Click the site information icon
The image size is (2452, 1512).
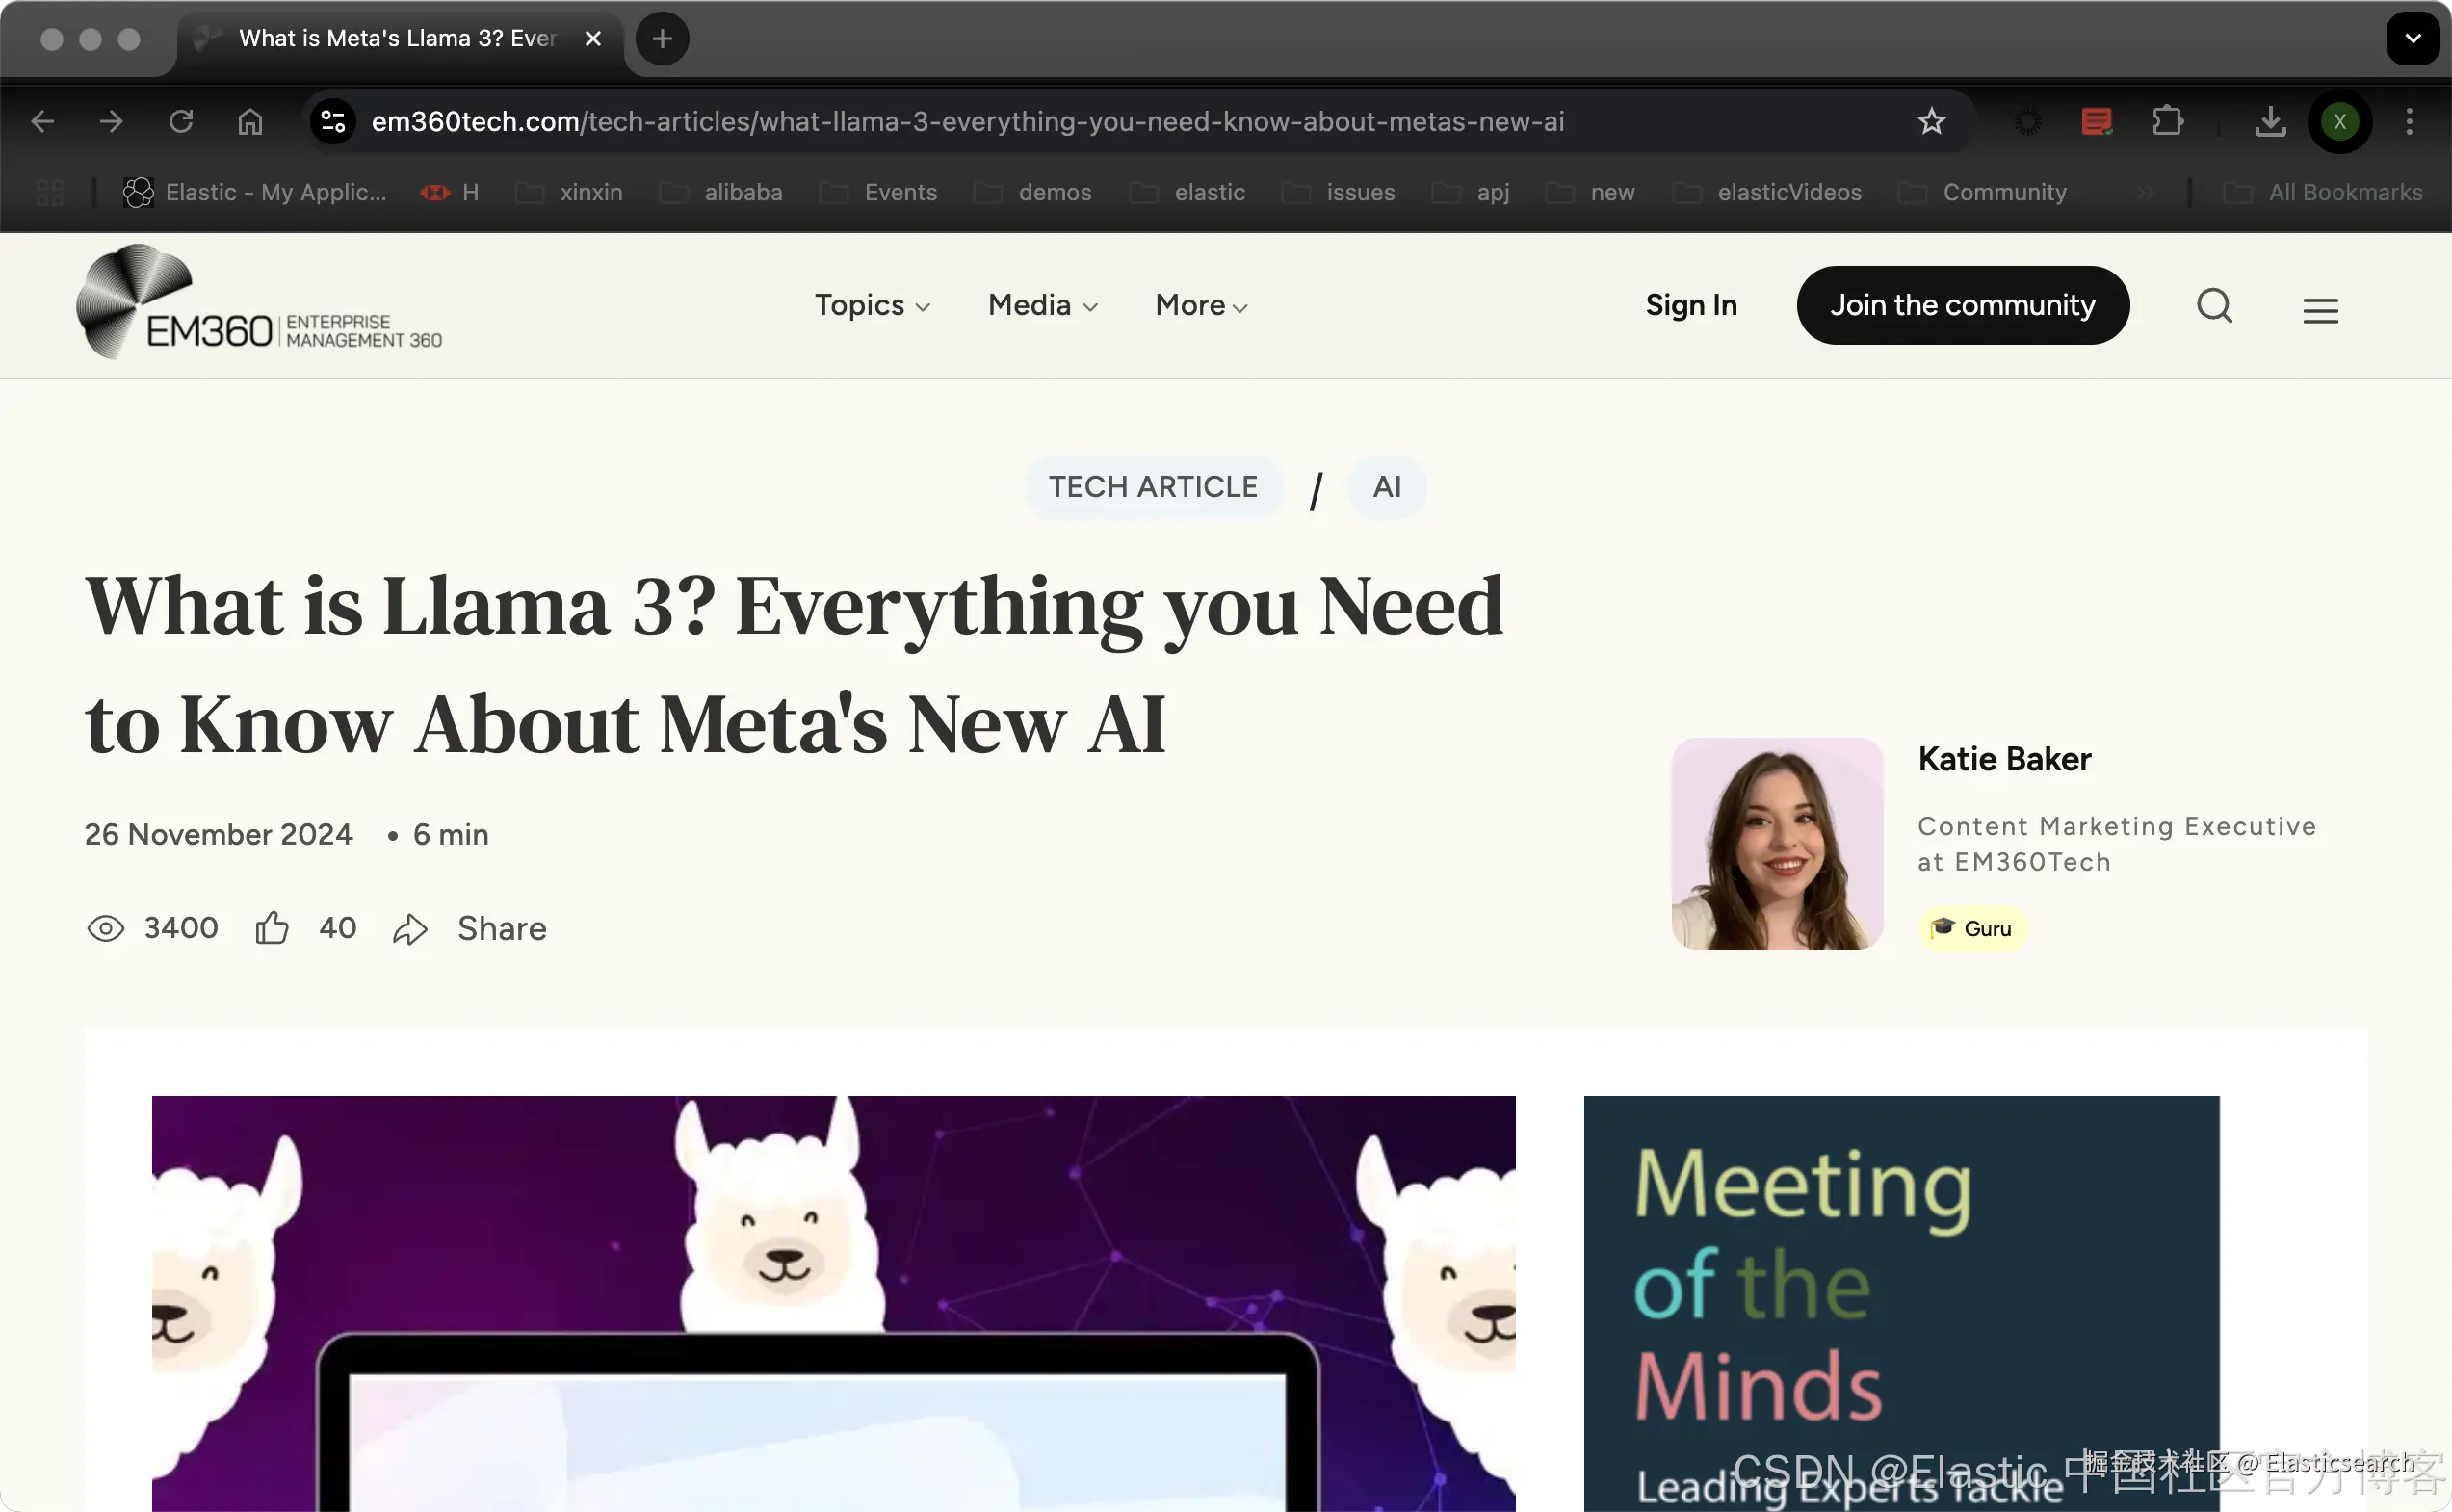click(333, 122)
